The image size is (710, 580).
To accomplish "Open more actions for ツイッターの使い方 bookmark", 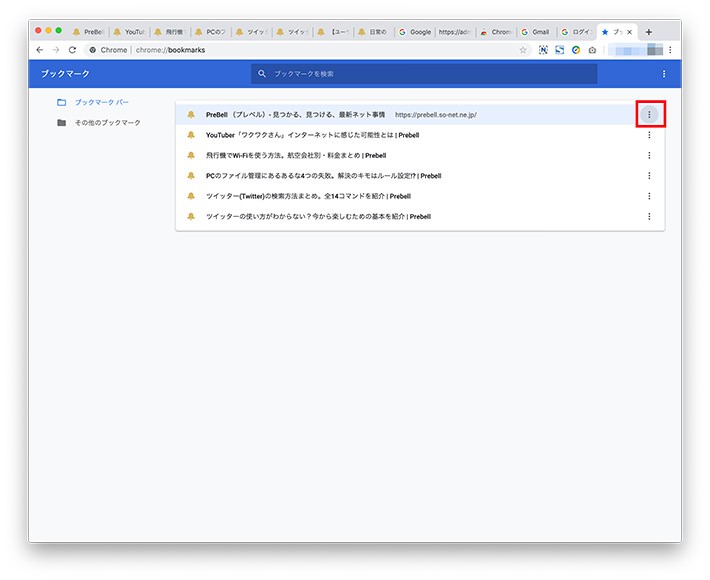I will tap(649, 216).
